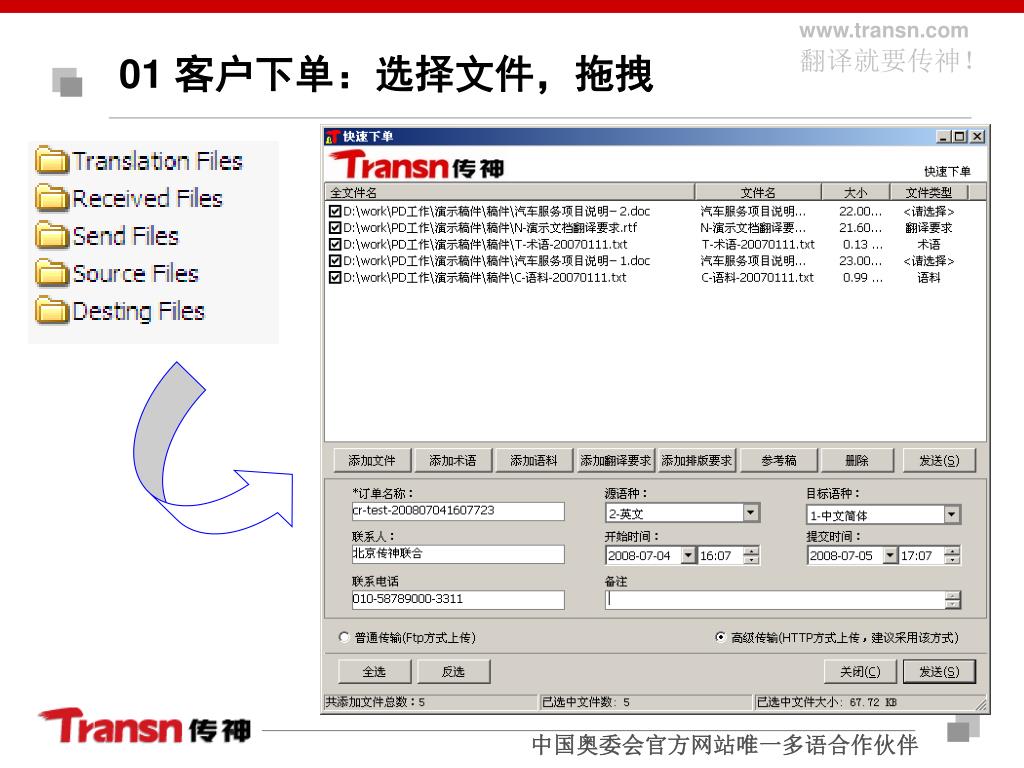Click the 添加翻译要求 button
This screenshot has width=1024, height=768.
pos(615,460)
